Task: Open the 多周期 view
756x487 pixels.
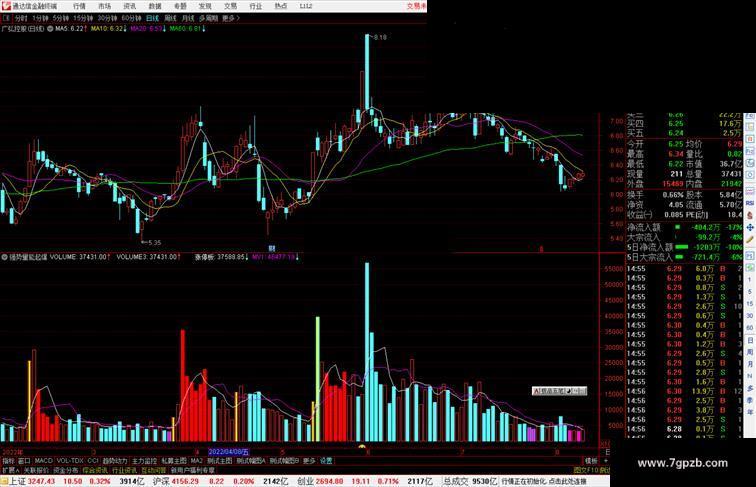Action: (x=208, y=18)
